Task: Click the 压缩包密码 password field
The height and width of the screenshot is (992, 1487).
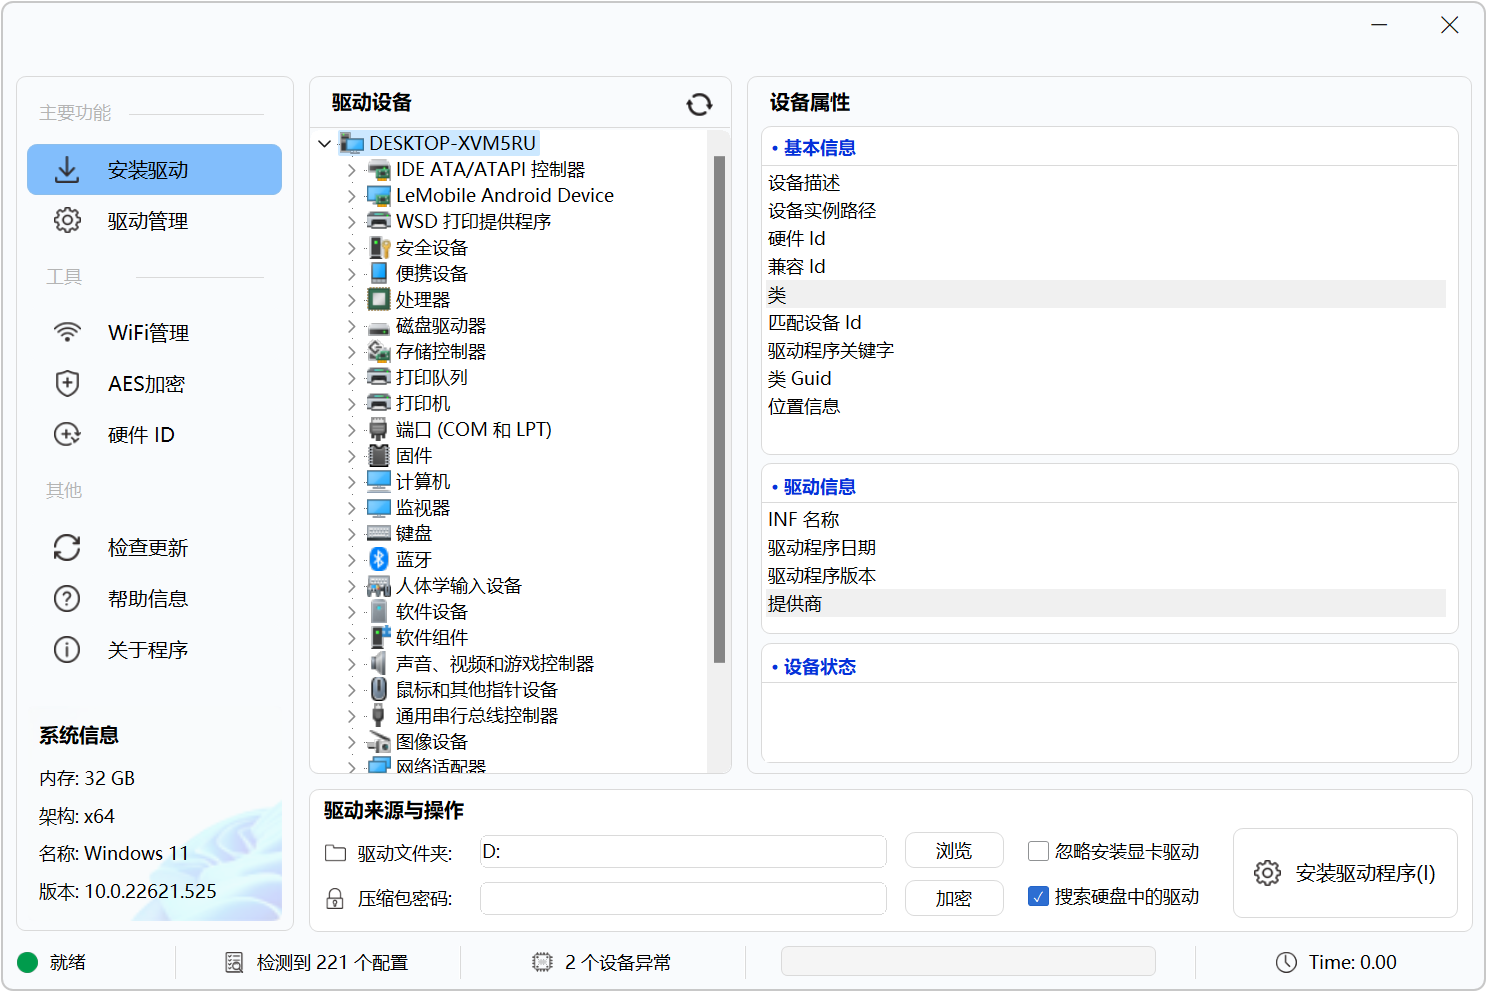Action: pyautogui.click(x=683, y=898)
